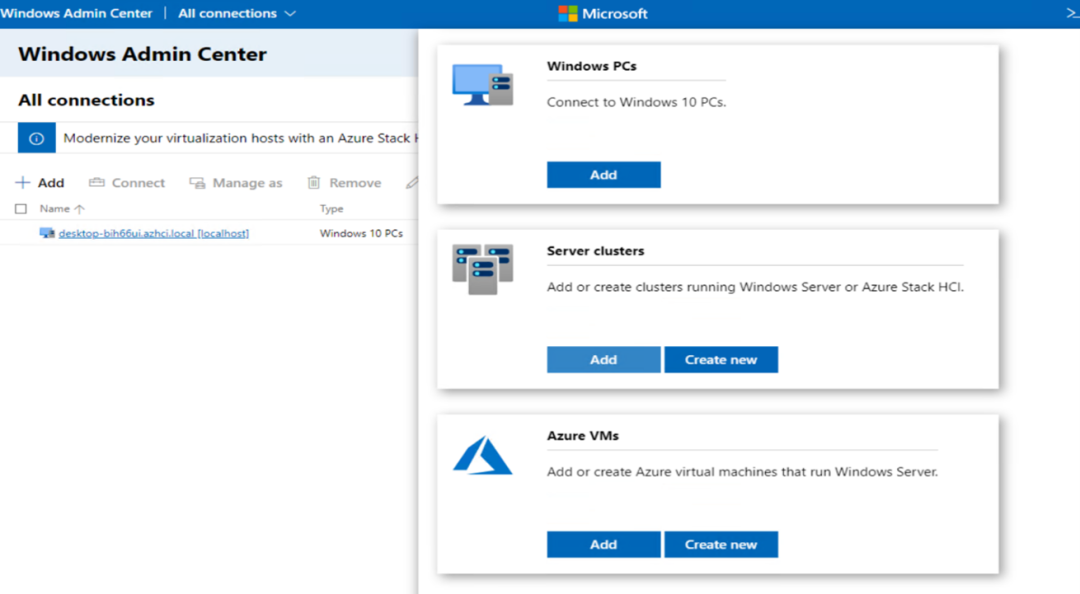Screen dimensions: 1080x594
Task: Add a Server cluster connection
Action: (x=603, y=360)
